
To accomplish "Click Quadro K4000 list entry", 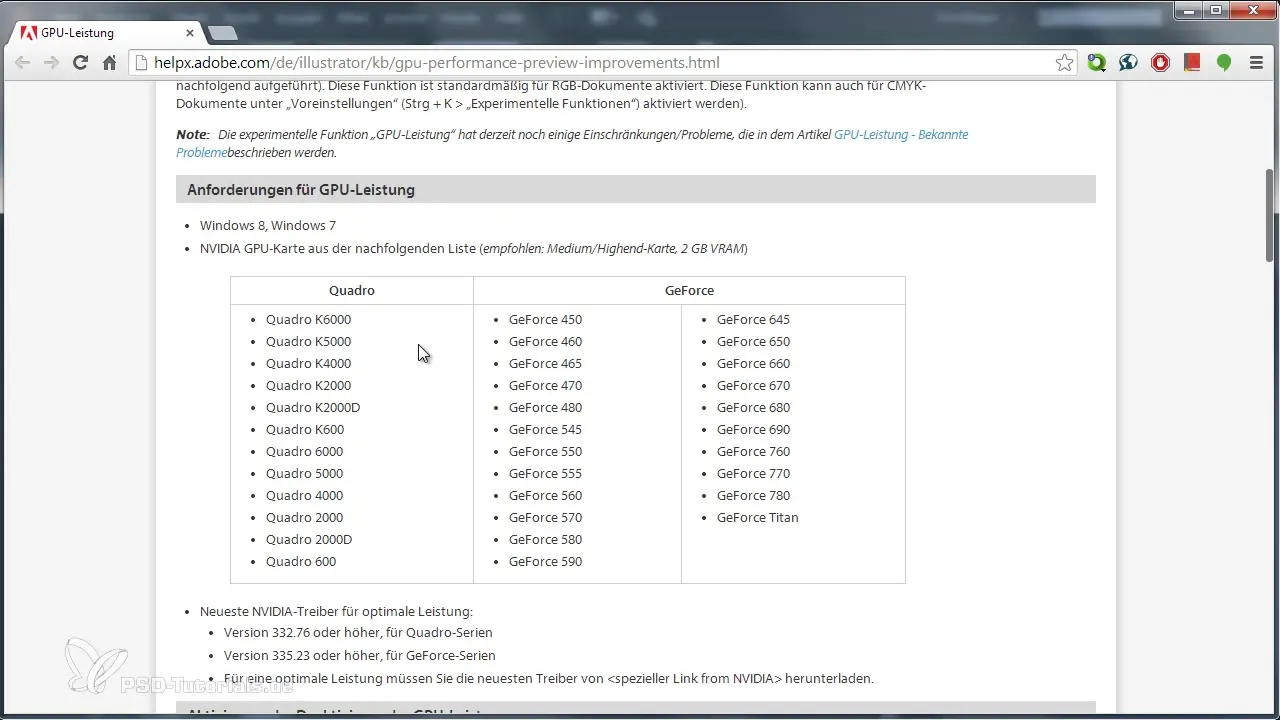I will (308, 364).
